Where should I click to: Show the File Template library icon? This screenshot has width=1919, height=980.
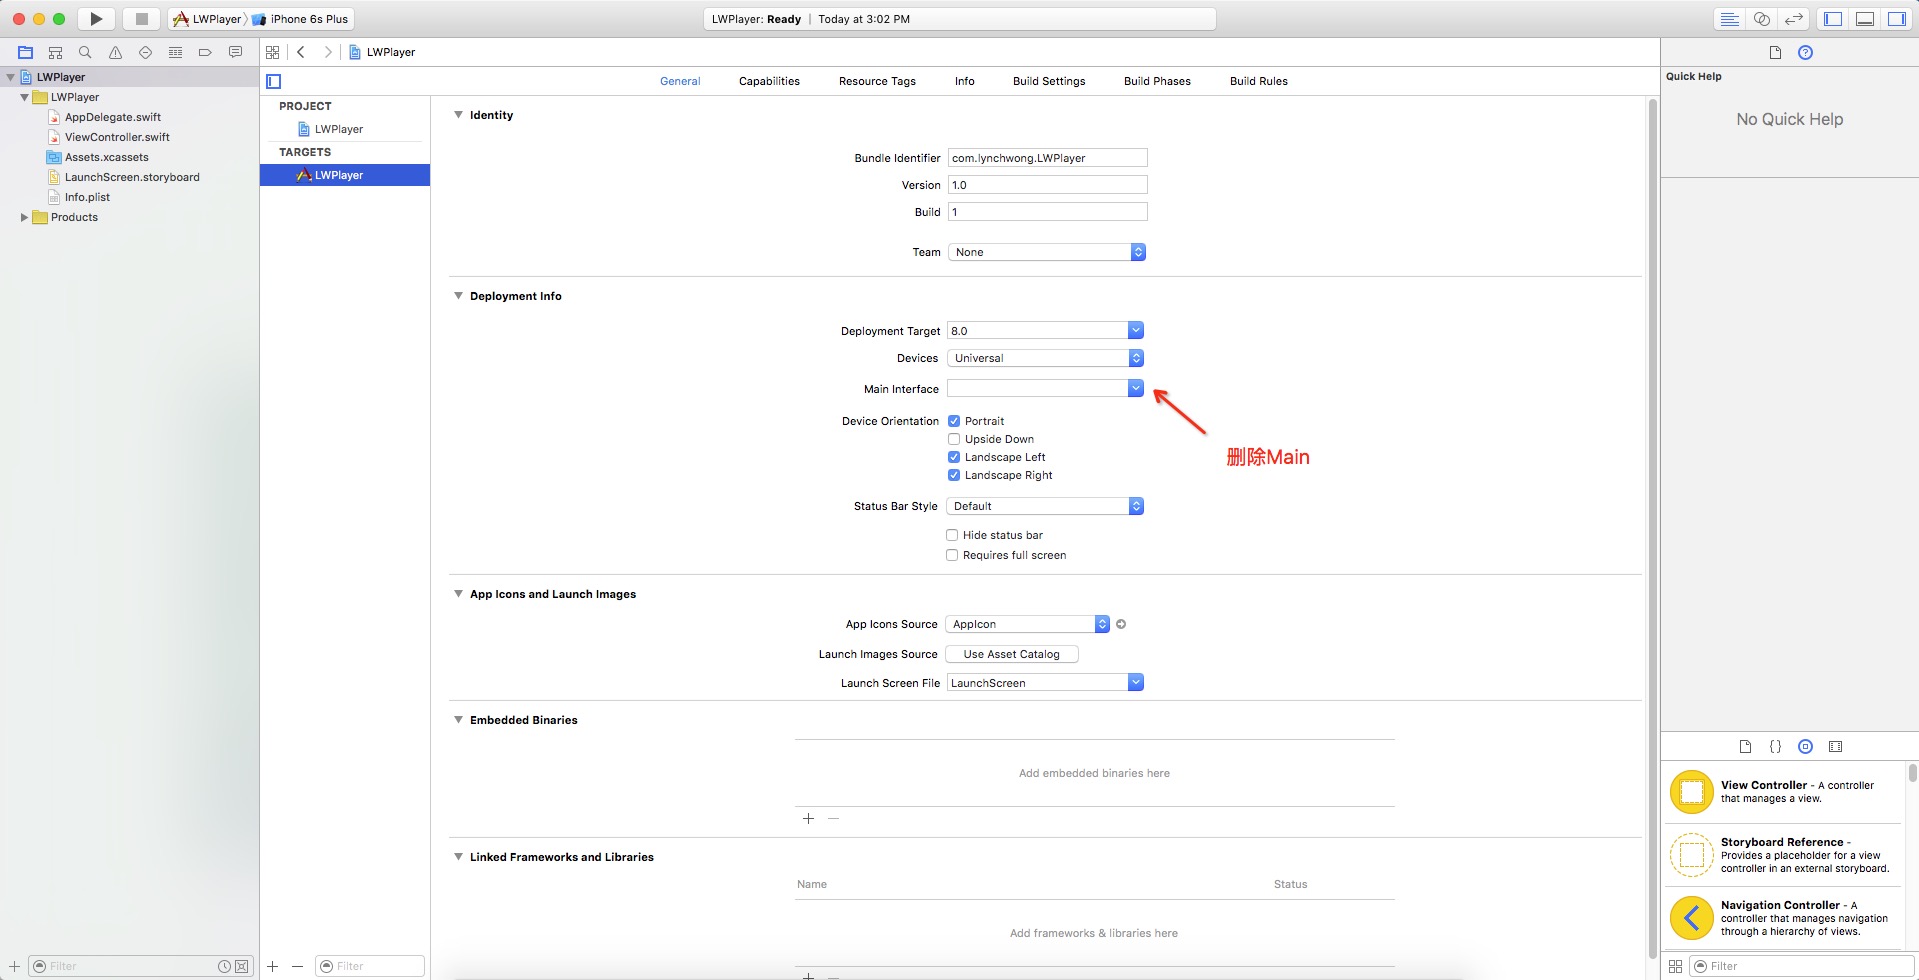click(1745, 746)
